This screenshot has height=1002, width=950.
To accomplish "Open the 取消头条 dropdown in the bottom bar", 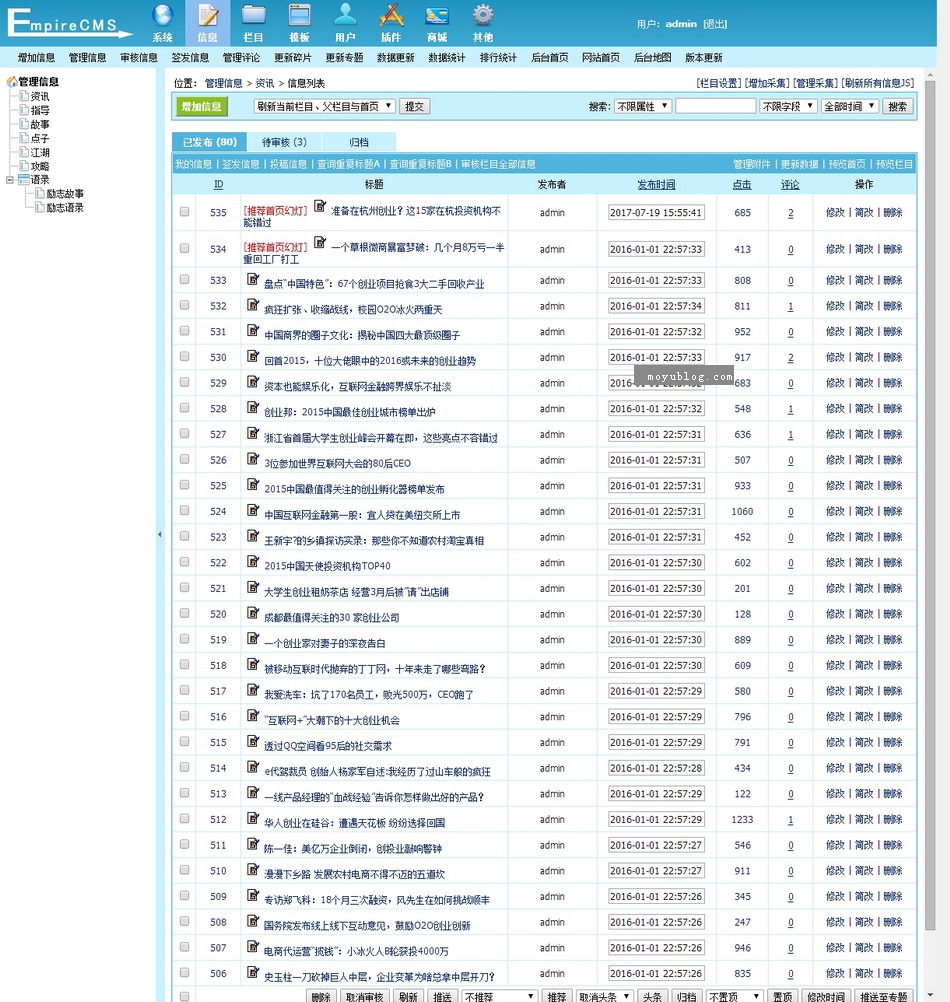I will [x=604, y=996].
